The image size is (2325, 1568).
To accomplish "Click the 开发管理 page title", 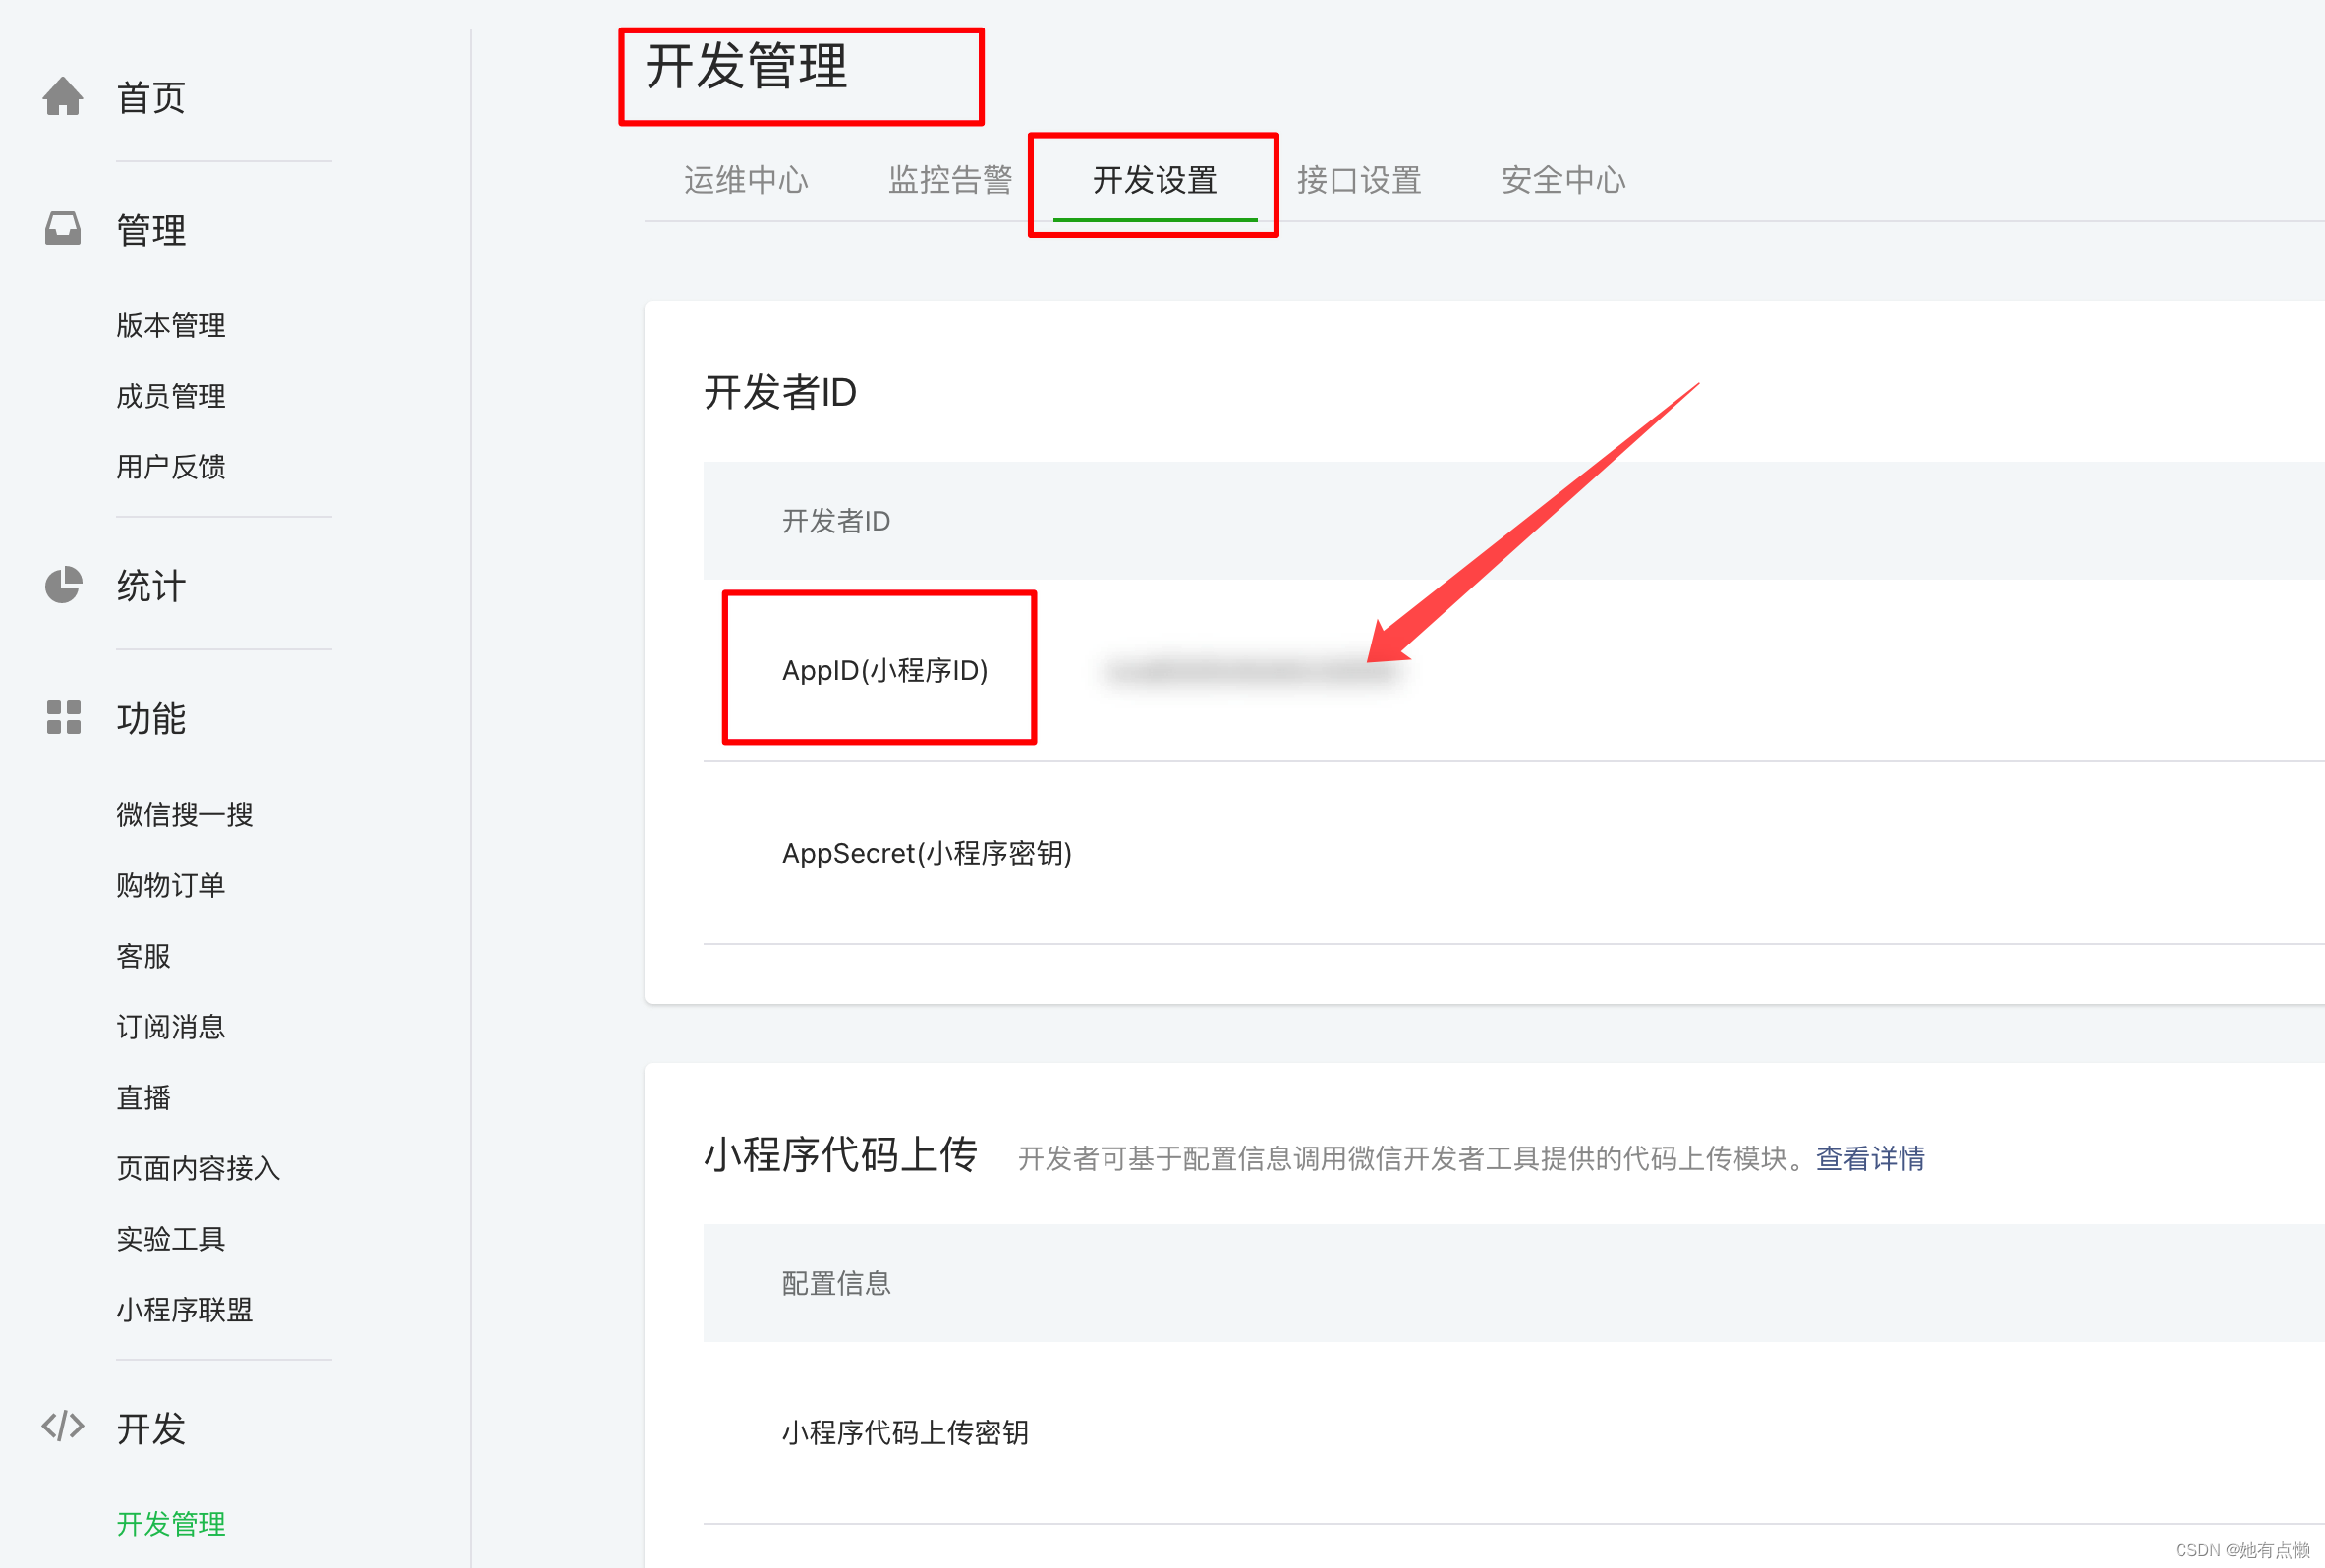I will click(746, 67).
